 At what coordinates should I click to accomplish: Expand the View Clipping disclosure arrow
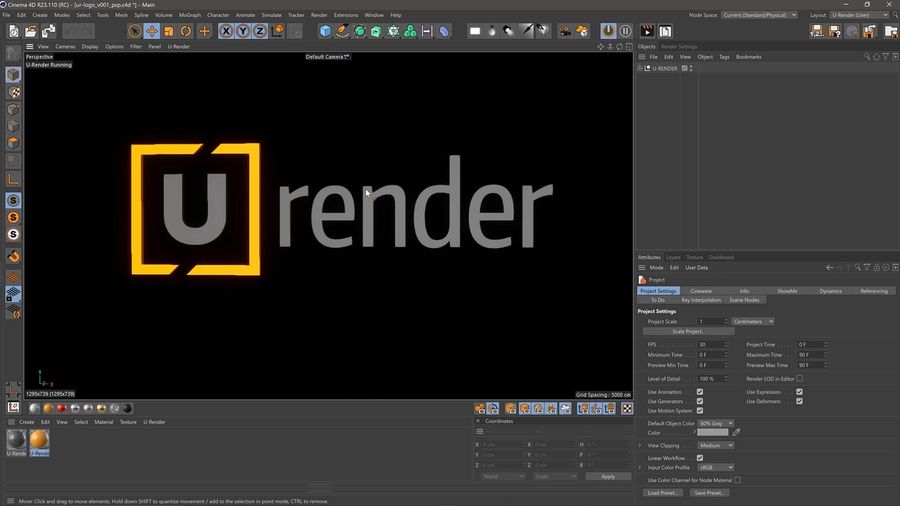coord(641,445)
